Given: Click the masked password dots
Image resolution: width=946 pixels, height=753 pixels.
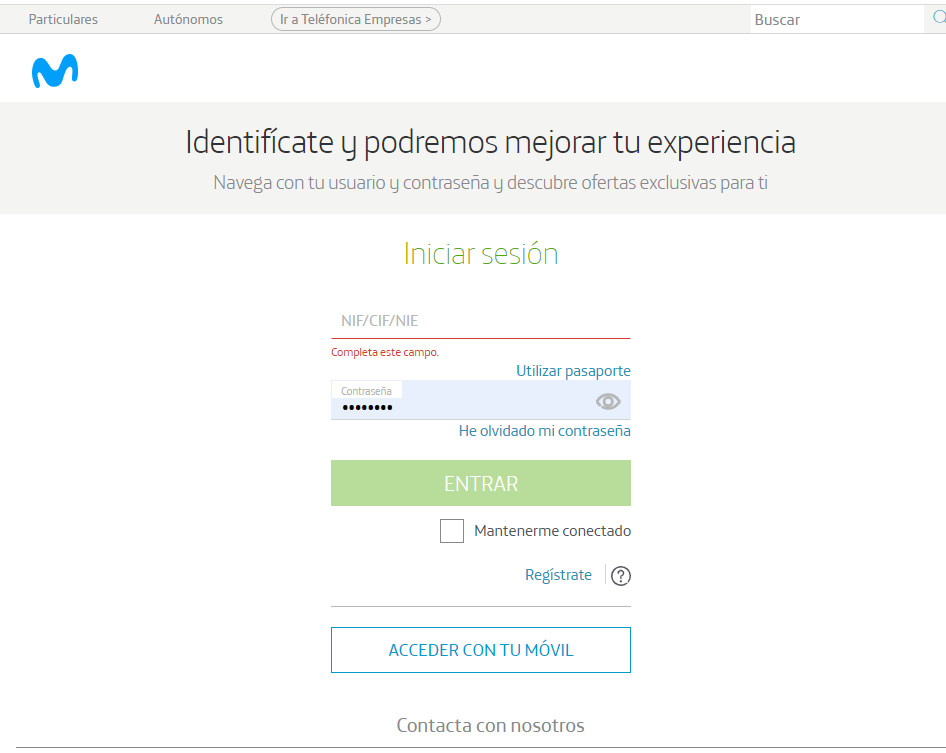Looking at the screenshot, I should (x=367, y=409).
